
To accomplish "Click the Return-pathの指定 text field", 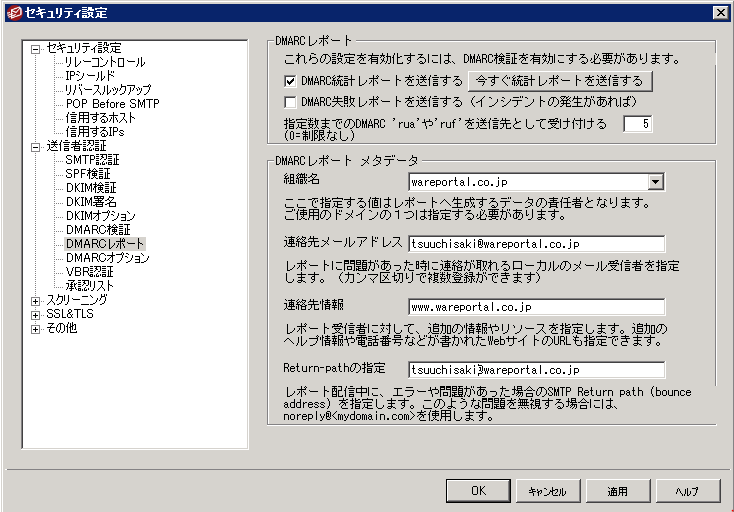I will (x=536, y=370).
